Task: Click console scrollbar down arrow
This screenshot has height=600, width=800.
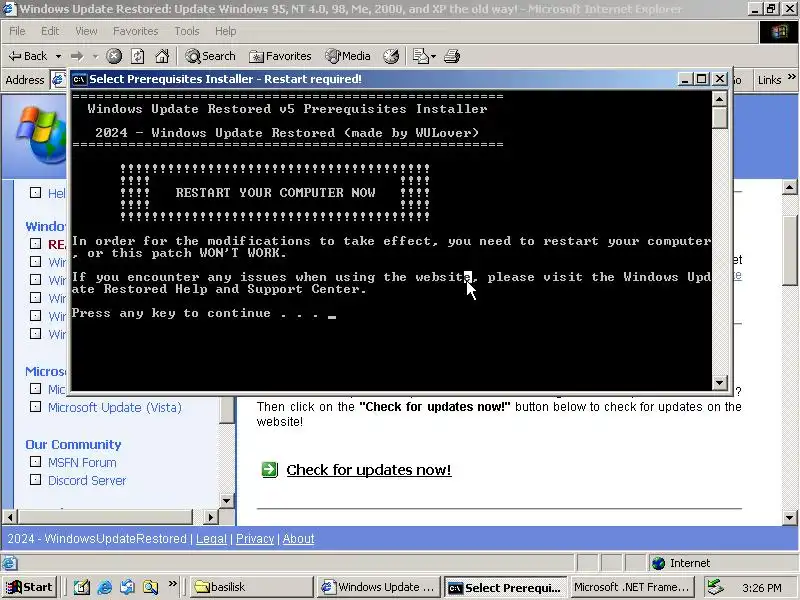Action: [719, 382]
